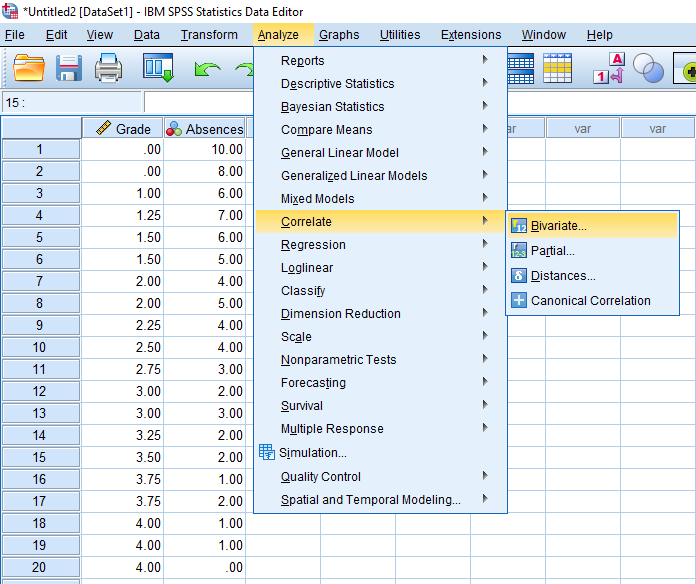Click the Canonical Correlation plus icon
The image size is (696, 584).
(x=518, y=300)
